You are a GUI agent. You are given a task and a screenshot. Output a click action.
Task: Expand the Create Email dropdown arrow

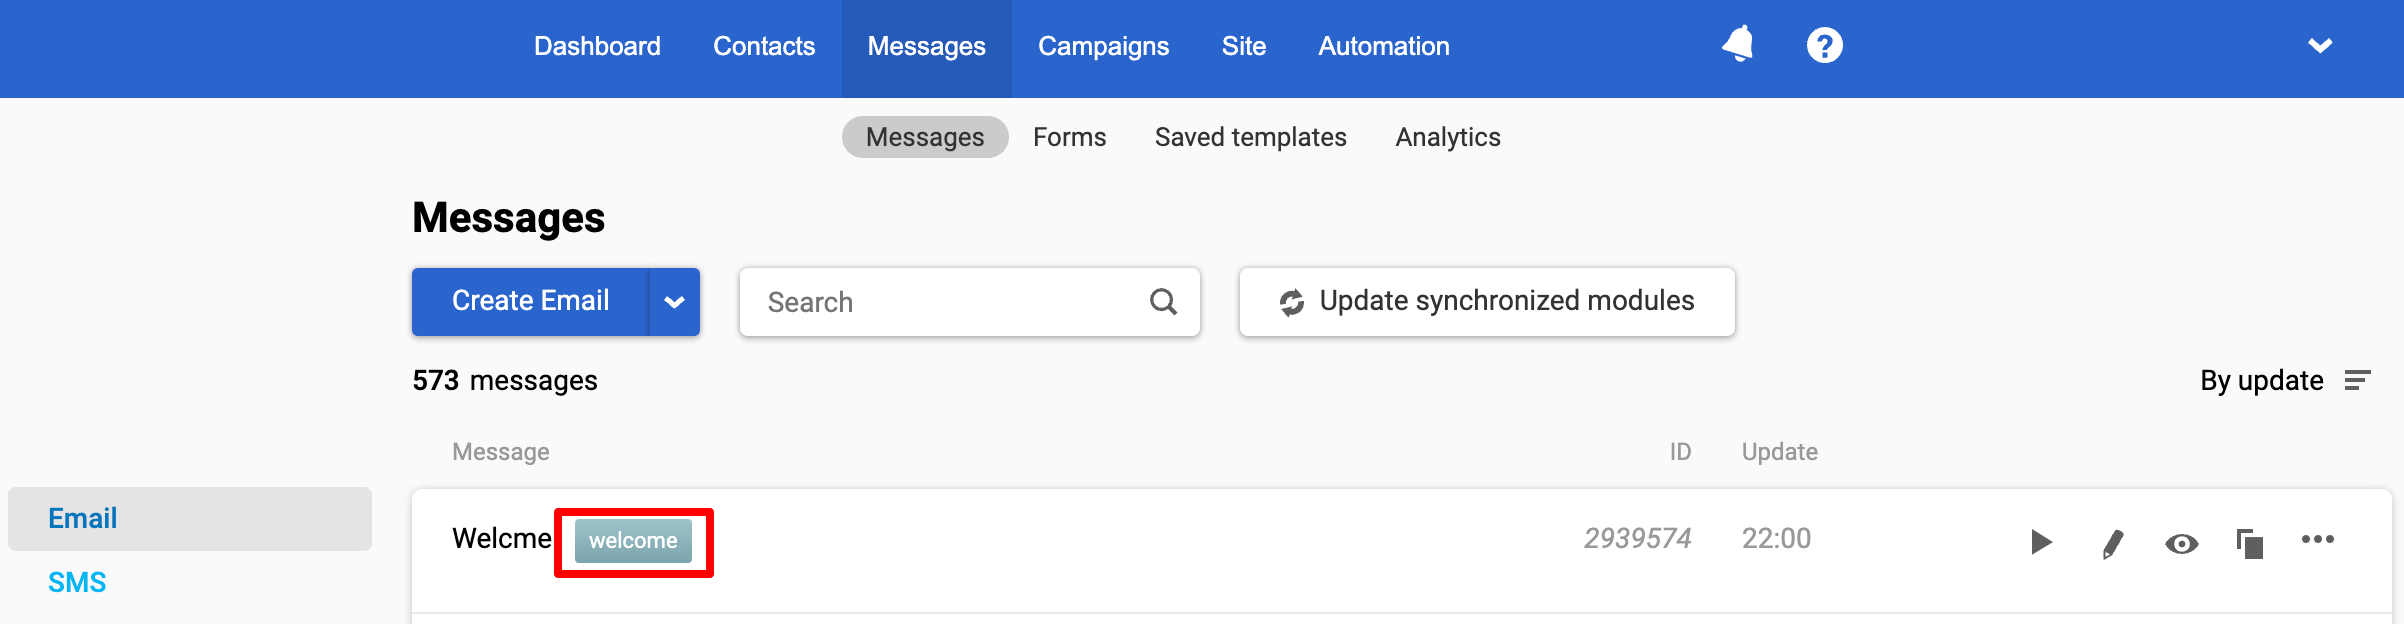click(674, 302)
